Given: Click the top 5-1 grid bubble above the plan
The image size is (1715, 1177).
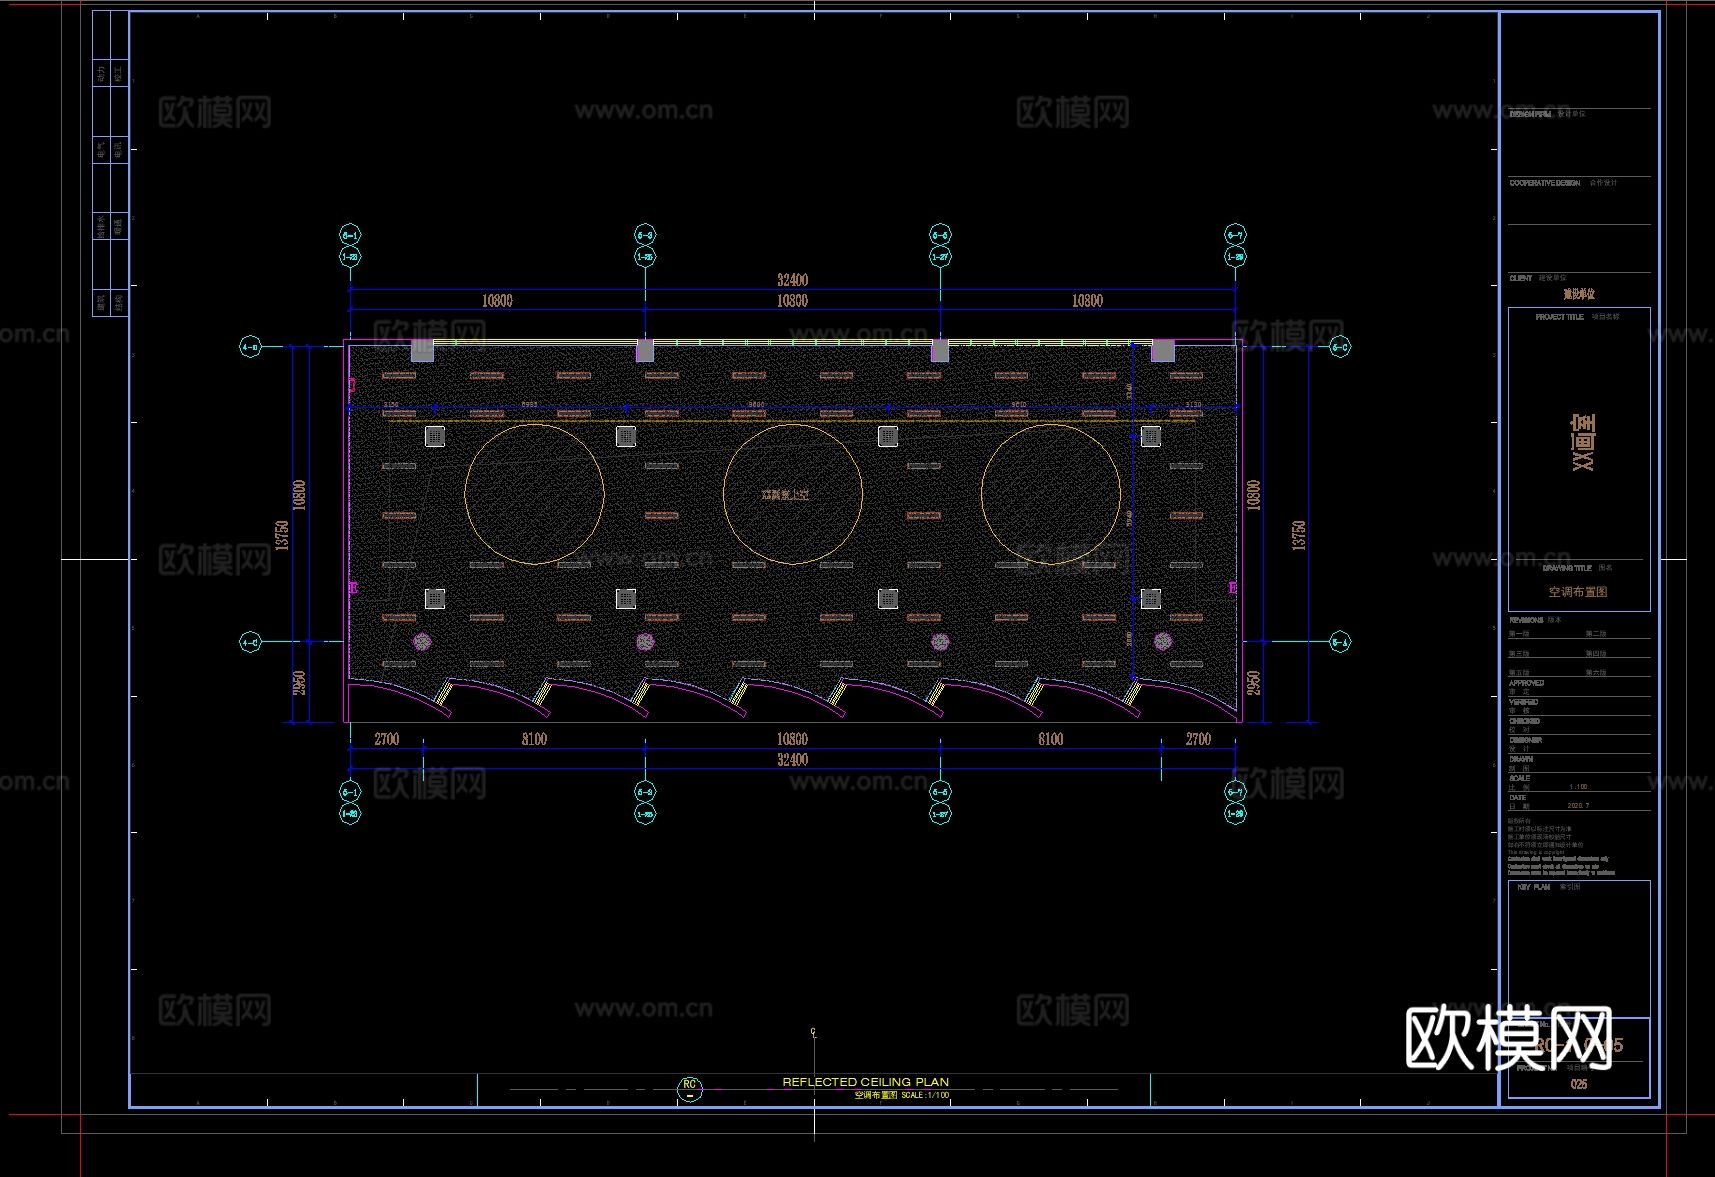Looking at the screenshot, I should click(x=350, y=235).
